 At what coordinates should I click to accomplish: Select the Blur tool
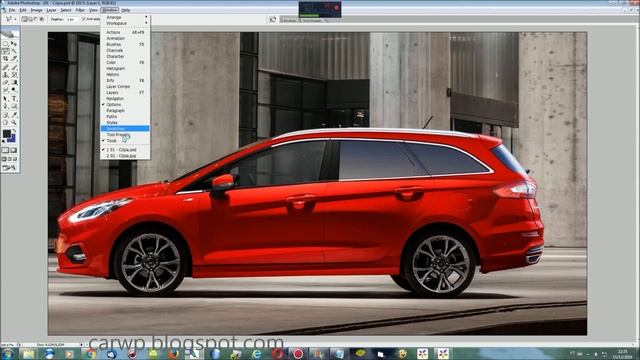[x=5, y=90]
